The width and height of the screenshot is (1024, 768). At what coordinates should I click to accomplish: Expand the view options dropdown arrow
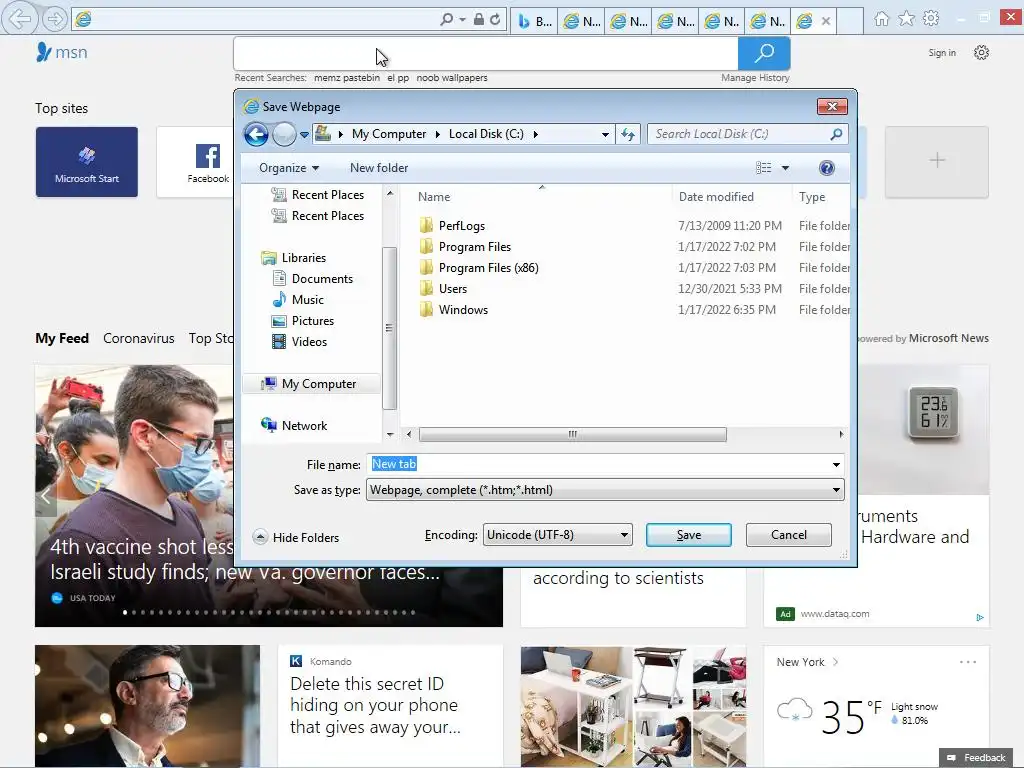click(786, 168)
